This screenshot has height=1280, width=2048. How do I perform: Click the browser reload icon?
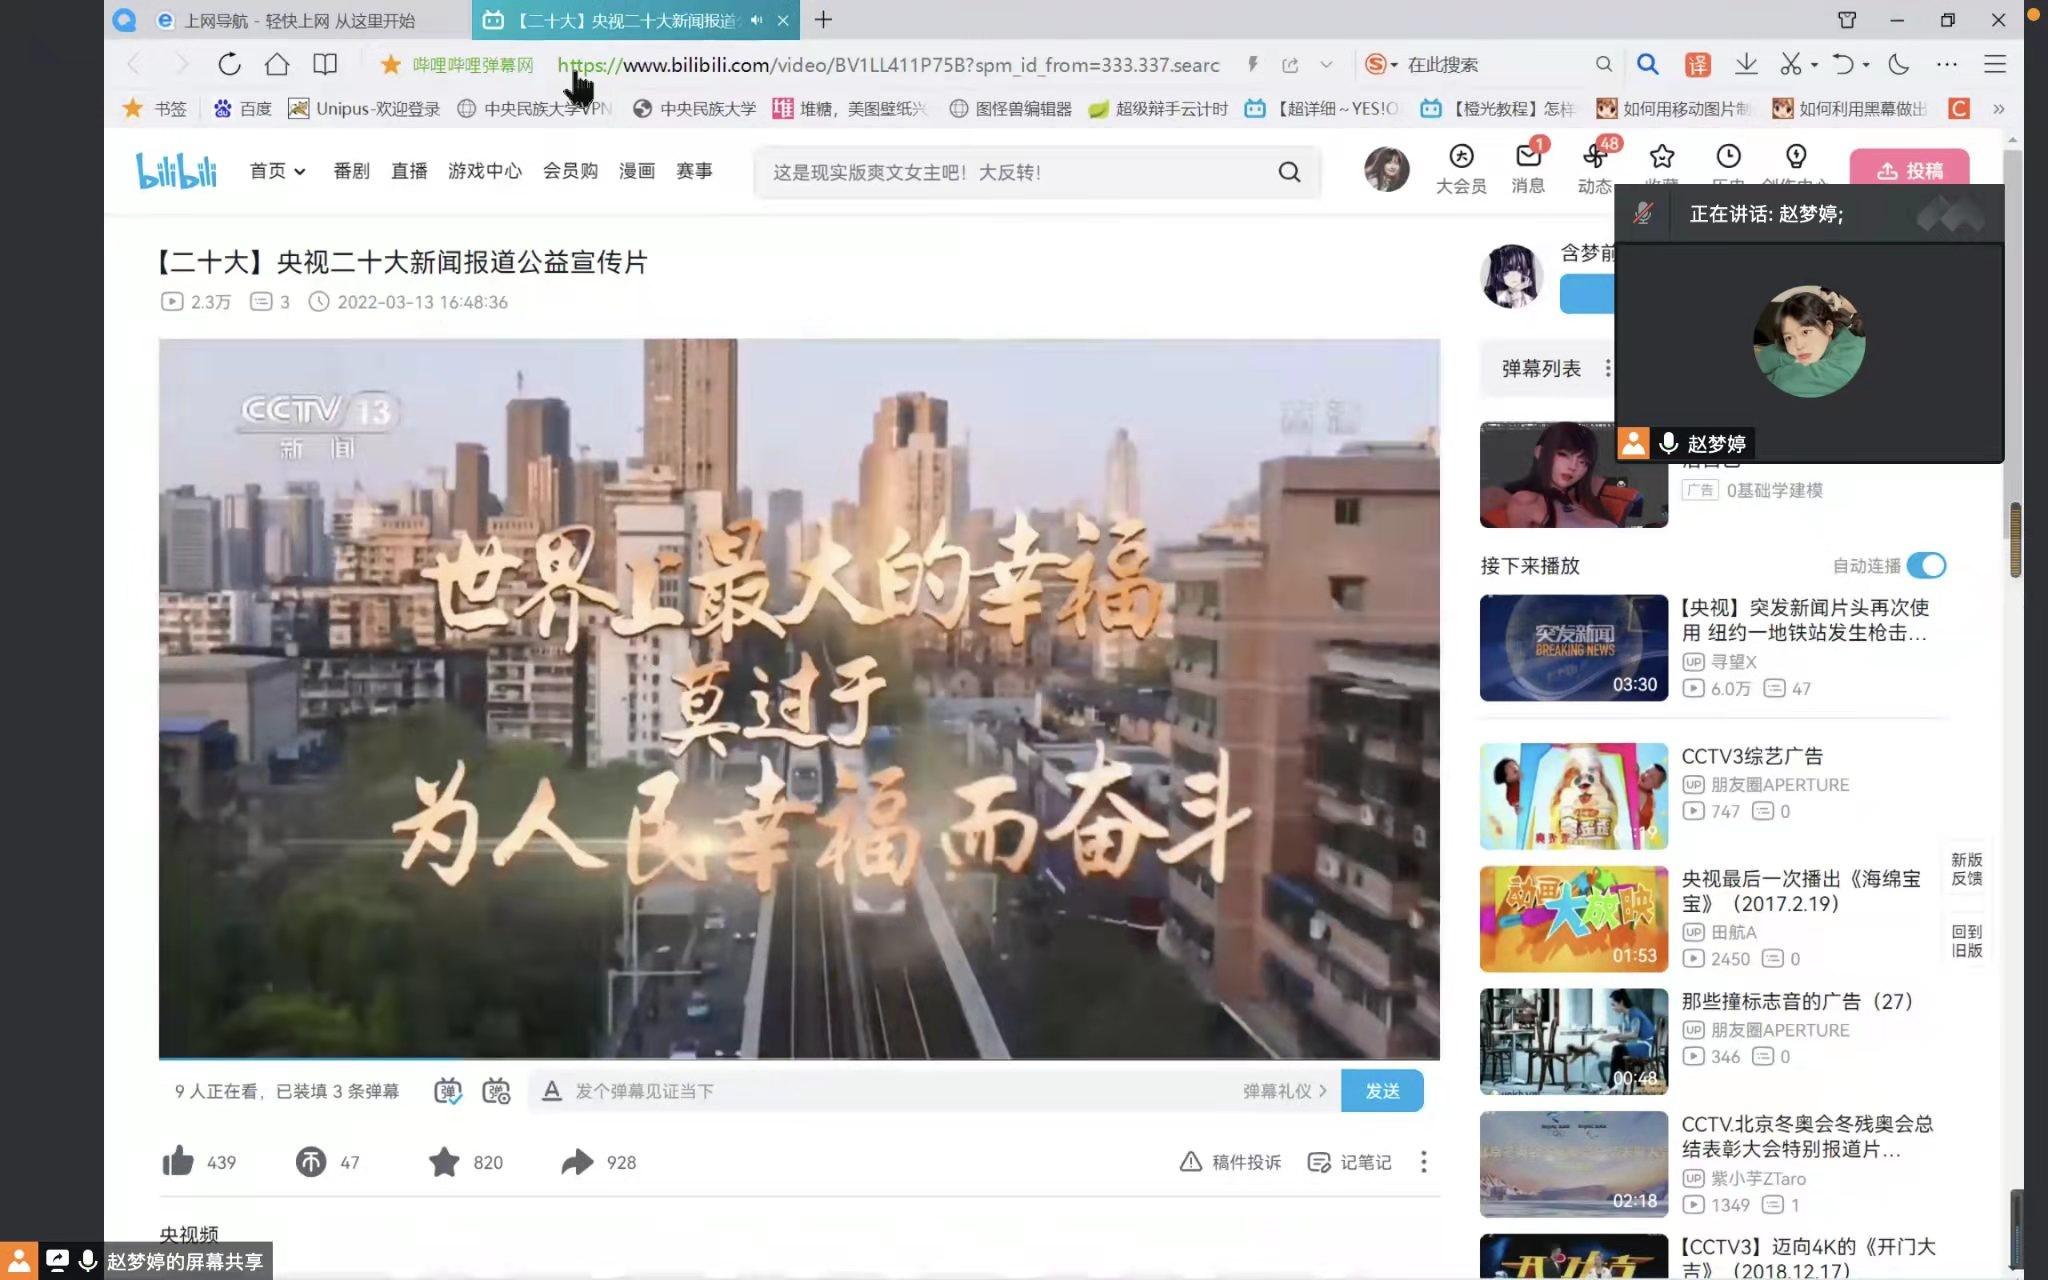(229, 64)
